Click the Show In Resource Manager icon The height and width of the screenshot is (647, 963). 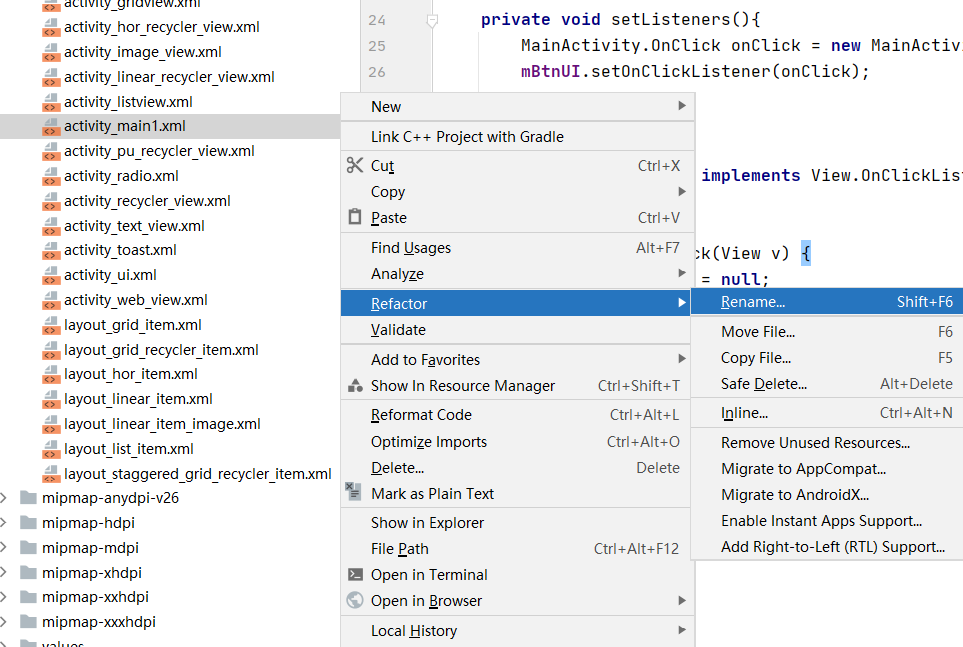(x=354, y=386)
